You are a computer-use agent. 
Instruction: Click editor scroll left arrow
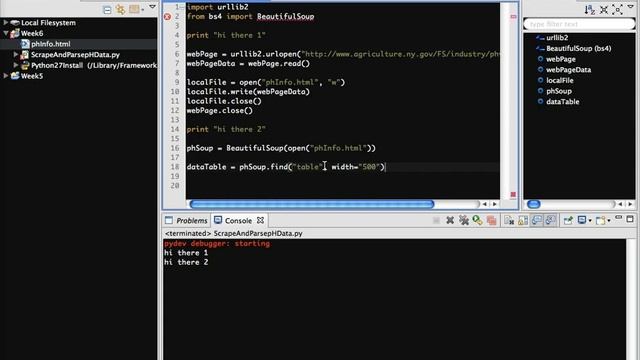tap(484, 204)
